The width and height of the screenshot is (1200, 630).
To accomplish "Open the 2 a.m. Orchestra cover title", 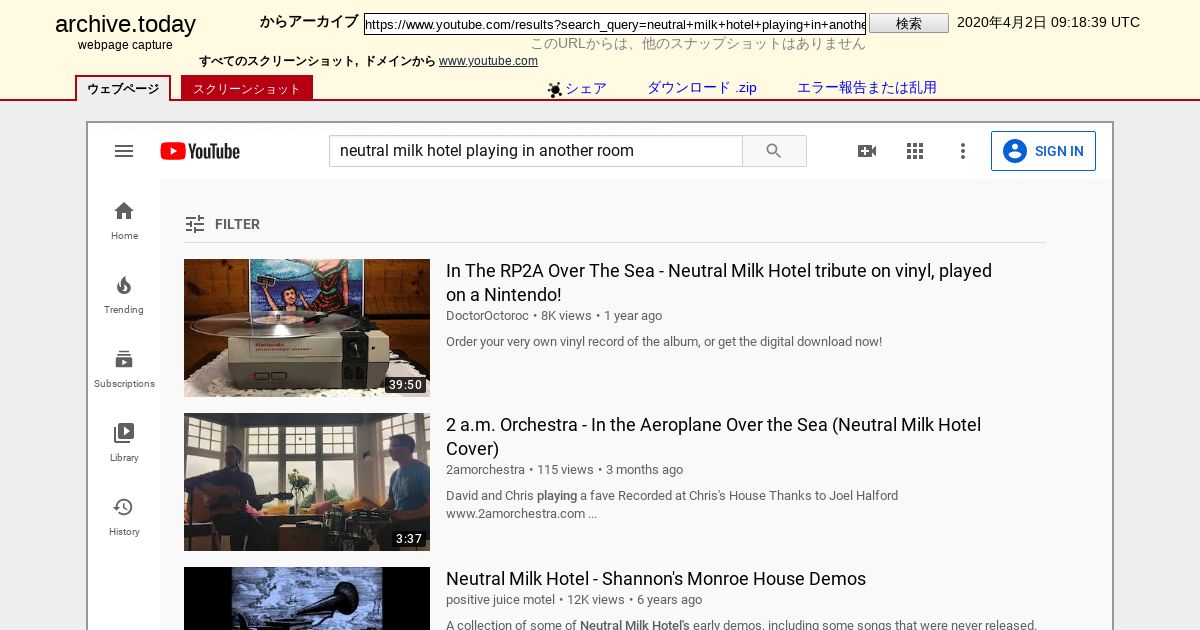I will tap(713, 436).
